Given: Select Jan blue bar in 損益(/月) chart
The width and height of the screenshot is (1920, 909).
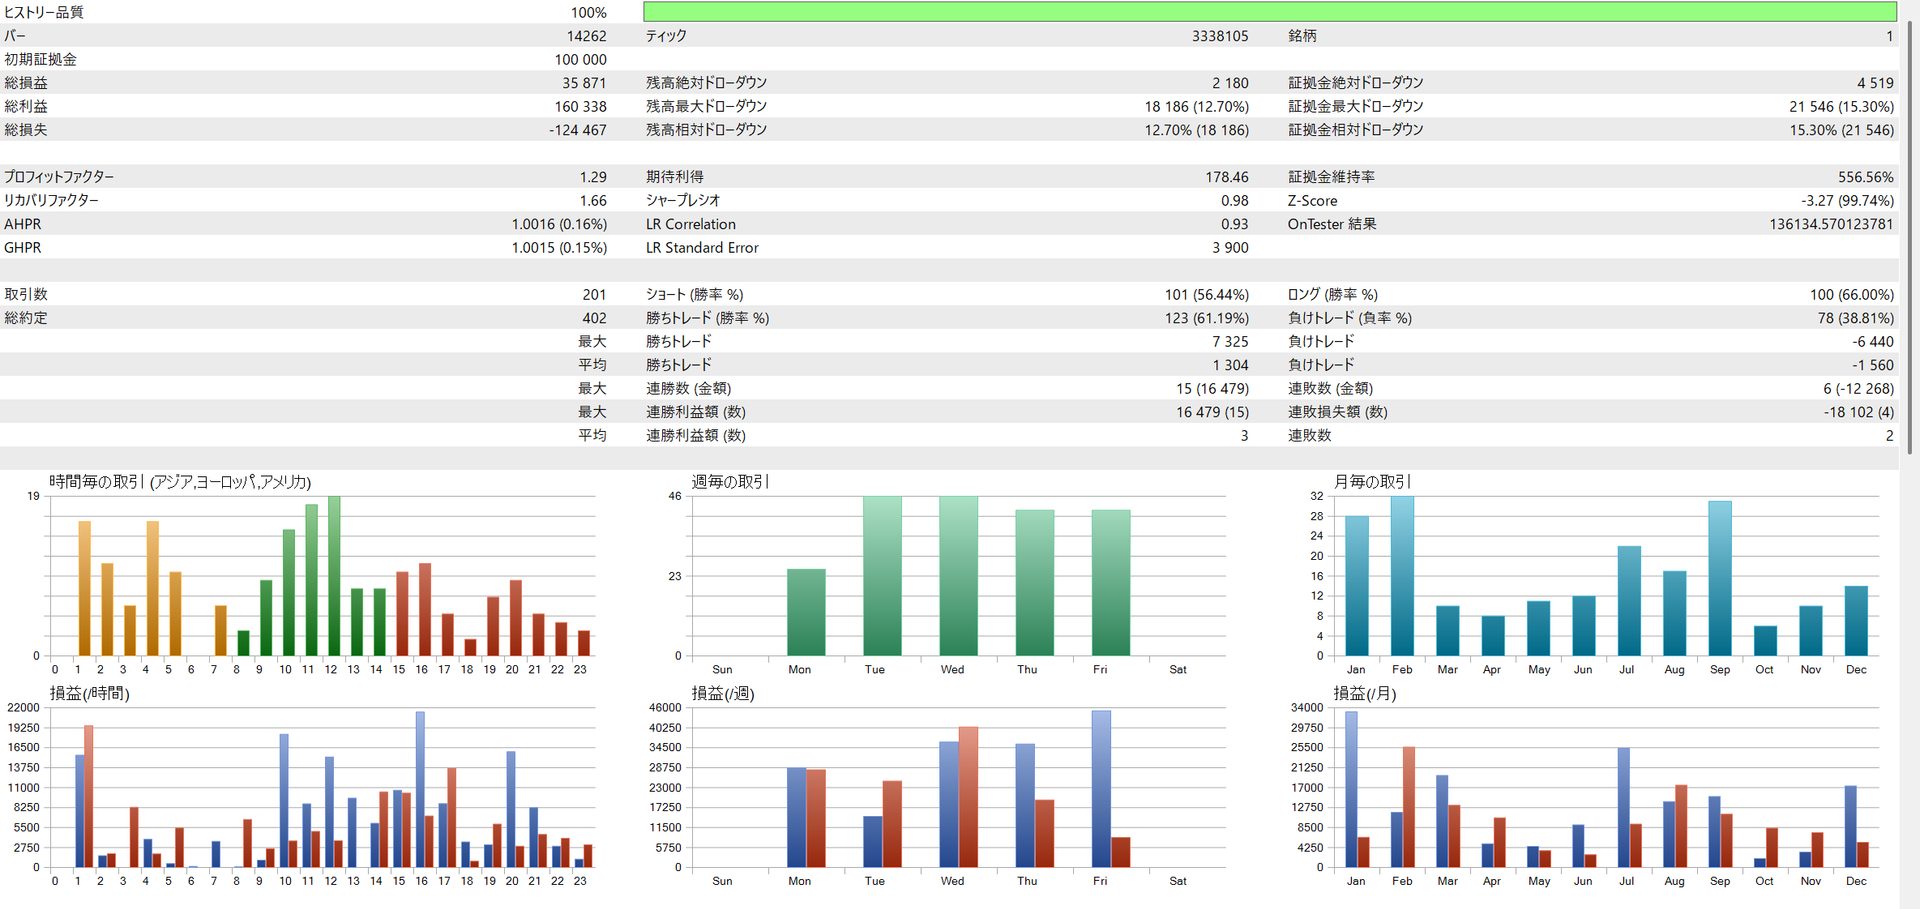Looking at the screenshot, I should [1351, 788].
